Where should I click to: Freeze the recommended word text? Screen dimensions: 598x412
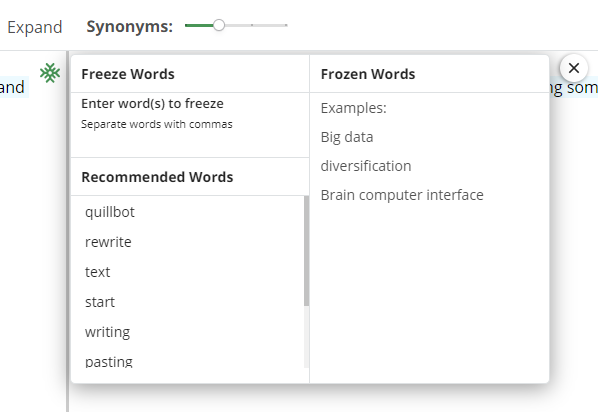click(98, 272)
